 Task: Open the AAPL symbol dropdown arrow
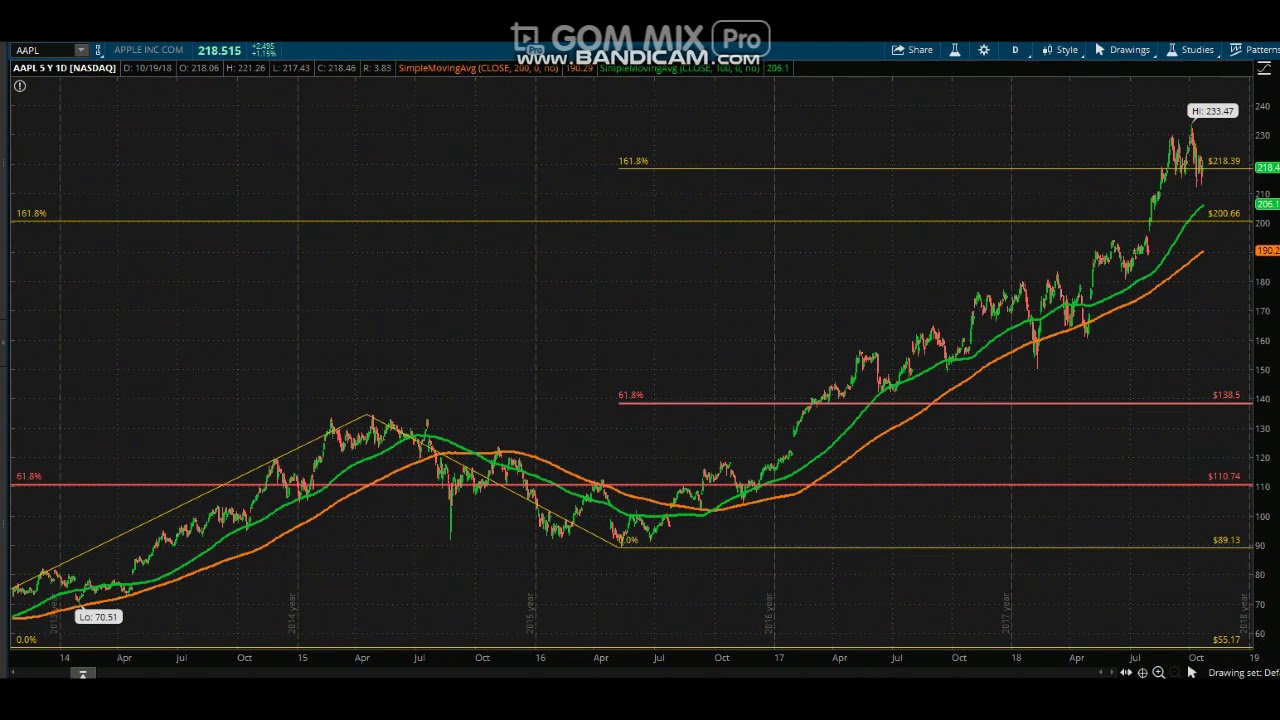81,50
